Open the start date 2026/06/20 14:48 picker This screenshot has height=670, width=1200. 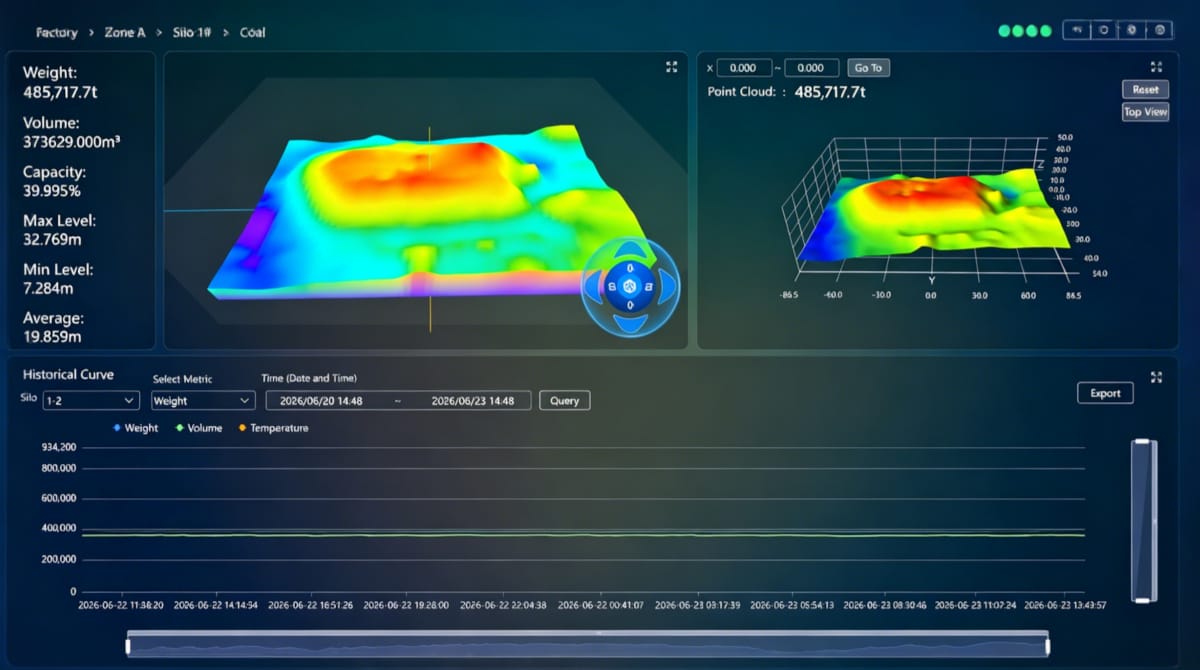(322, 400)
